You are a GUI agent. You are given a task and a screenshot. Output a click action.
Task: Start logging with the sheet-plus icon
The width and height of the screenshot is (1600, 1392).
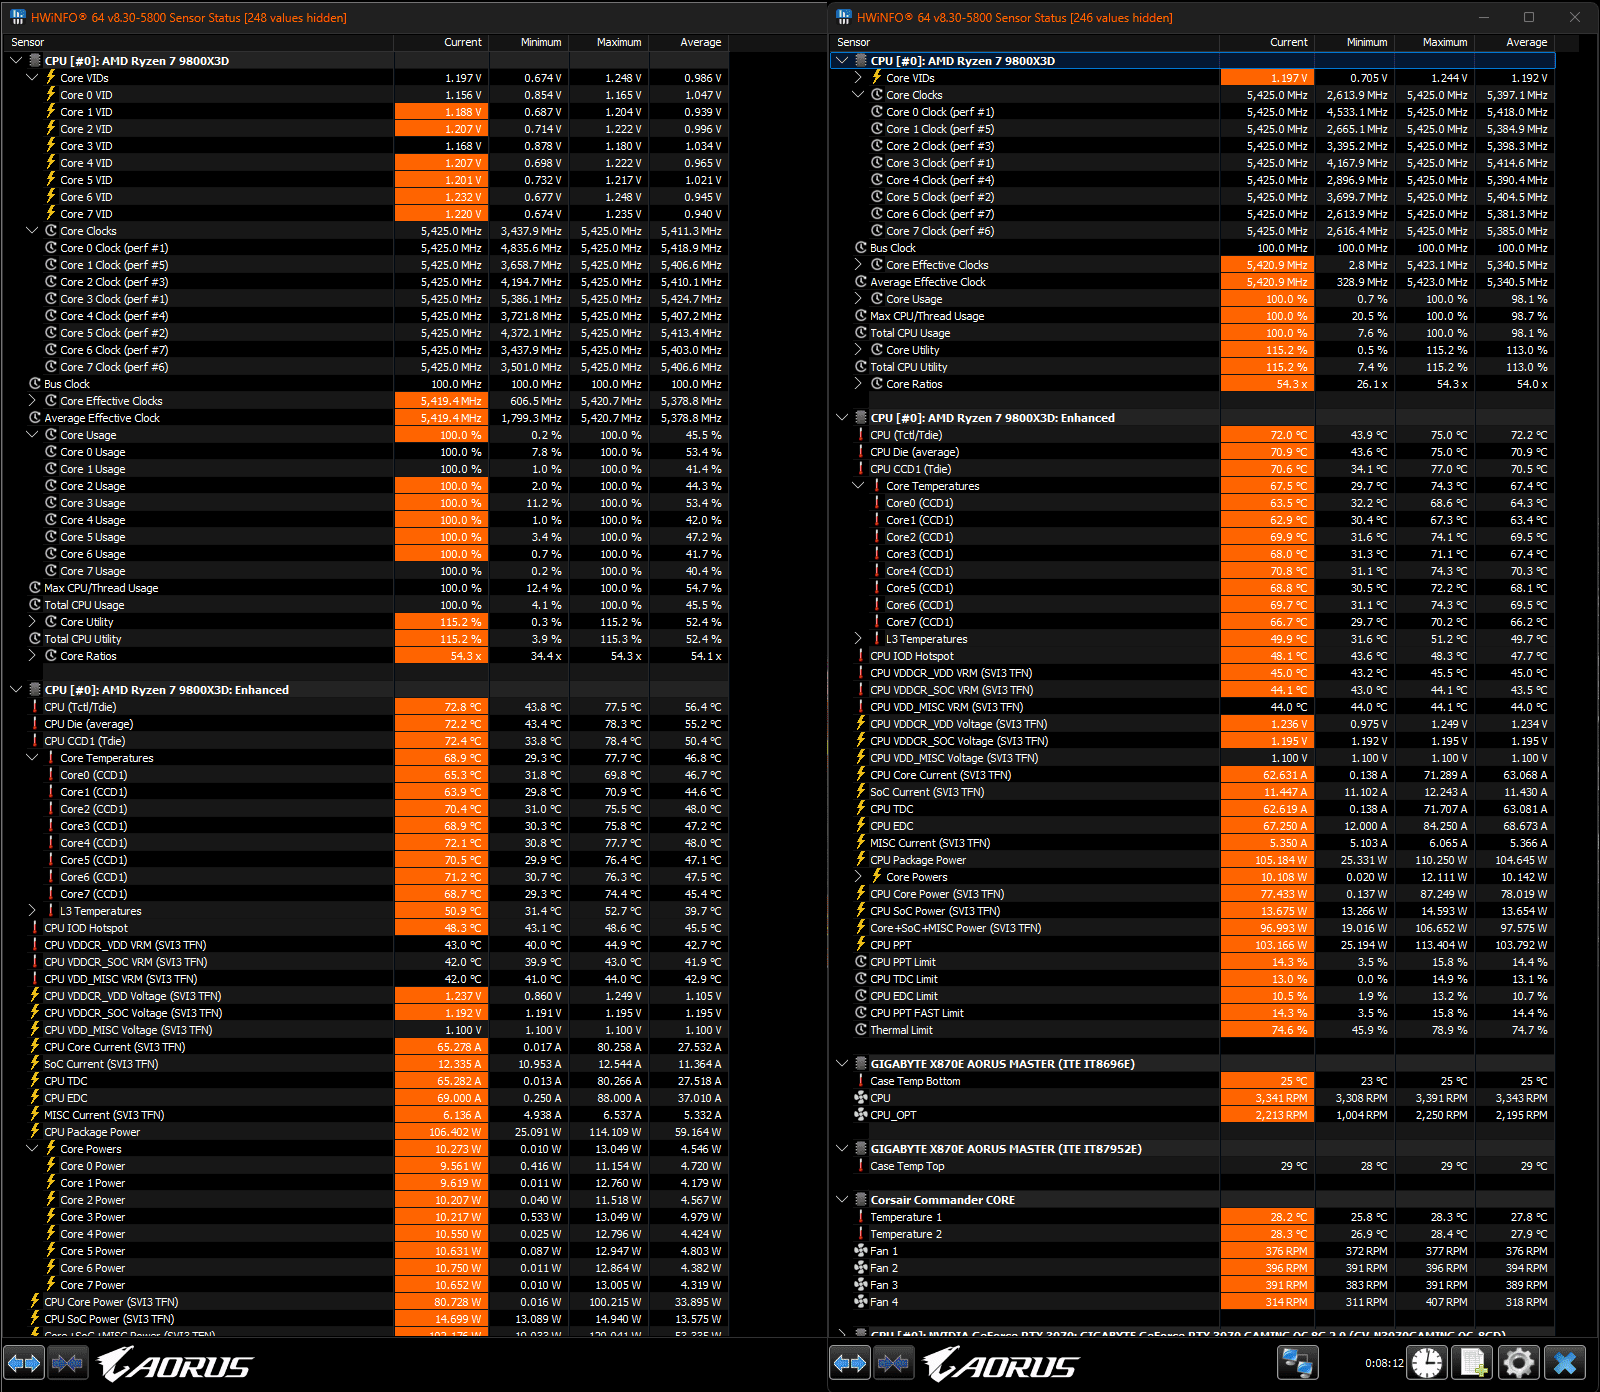[x=1473, y=1363]
